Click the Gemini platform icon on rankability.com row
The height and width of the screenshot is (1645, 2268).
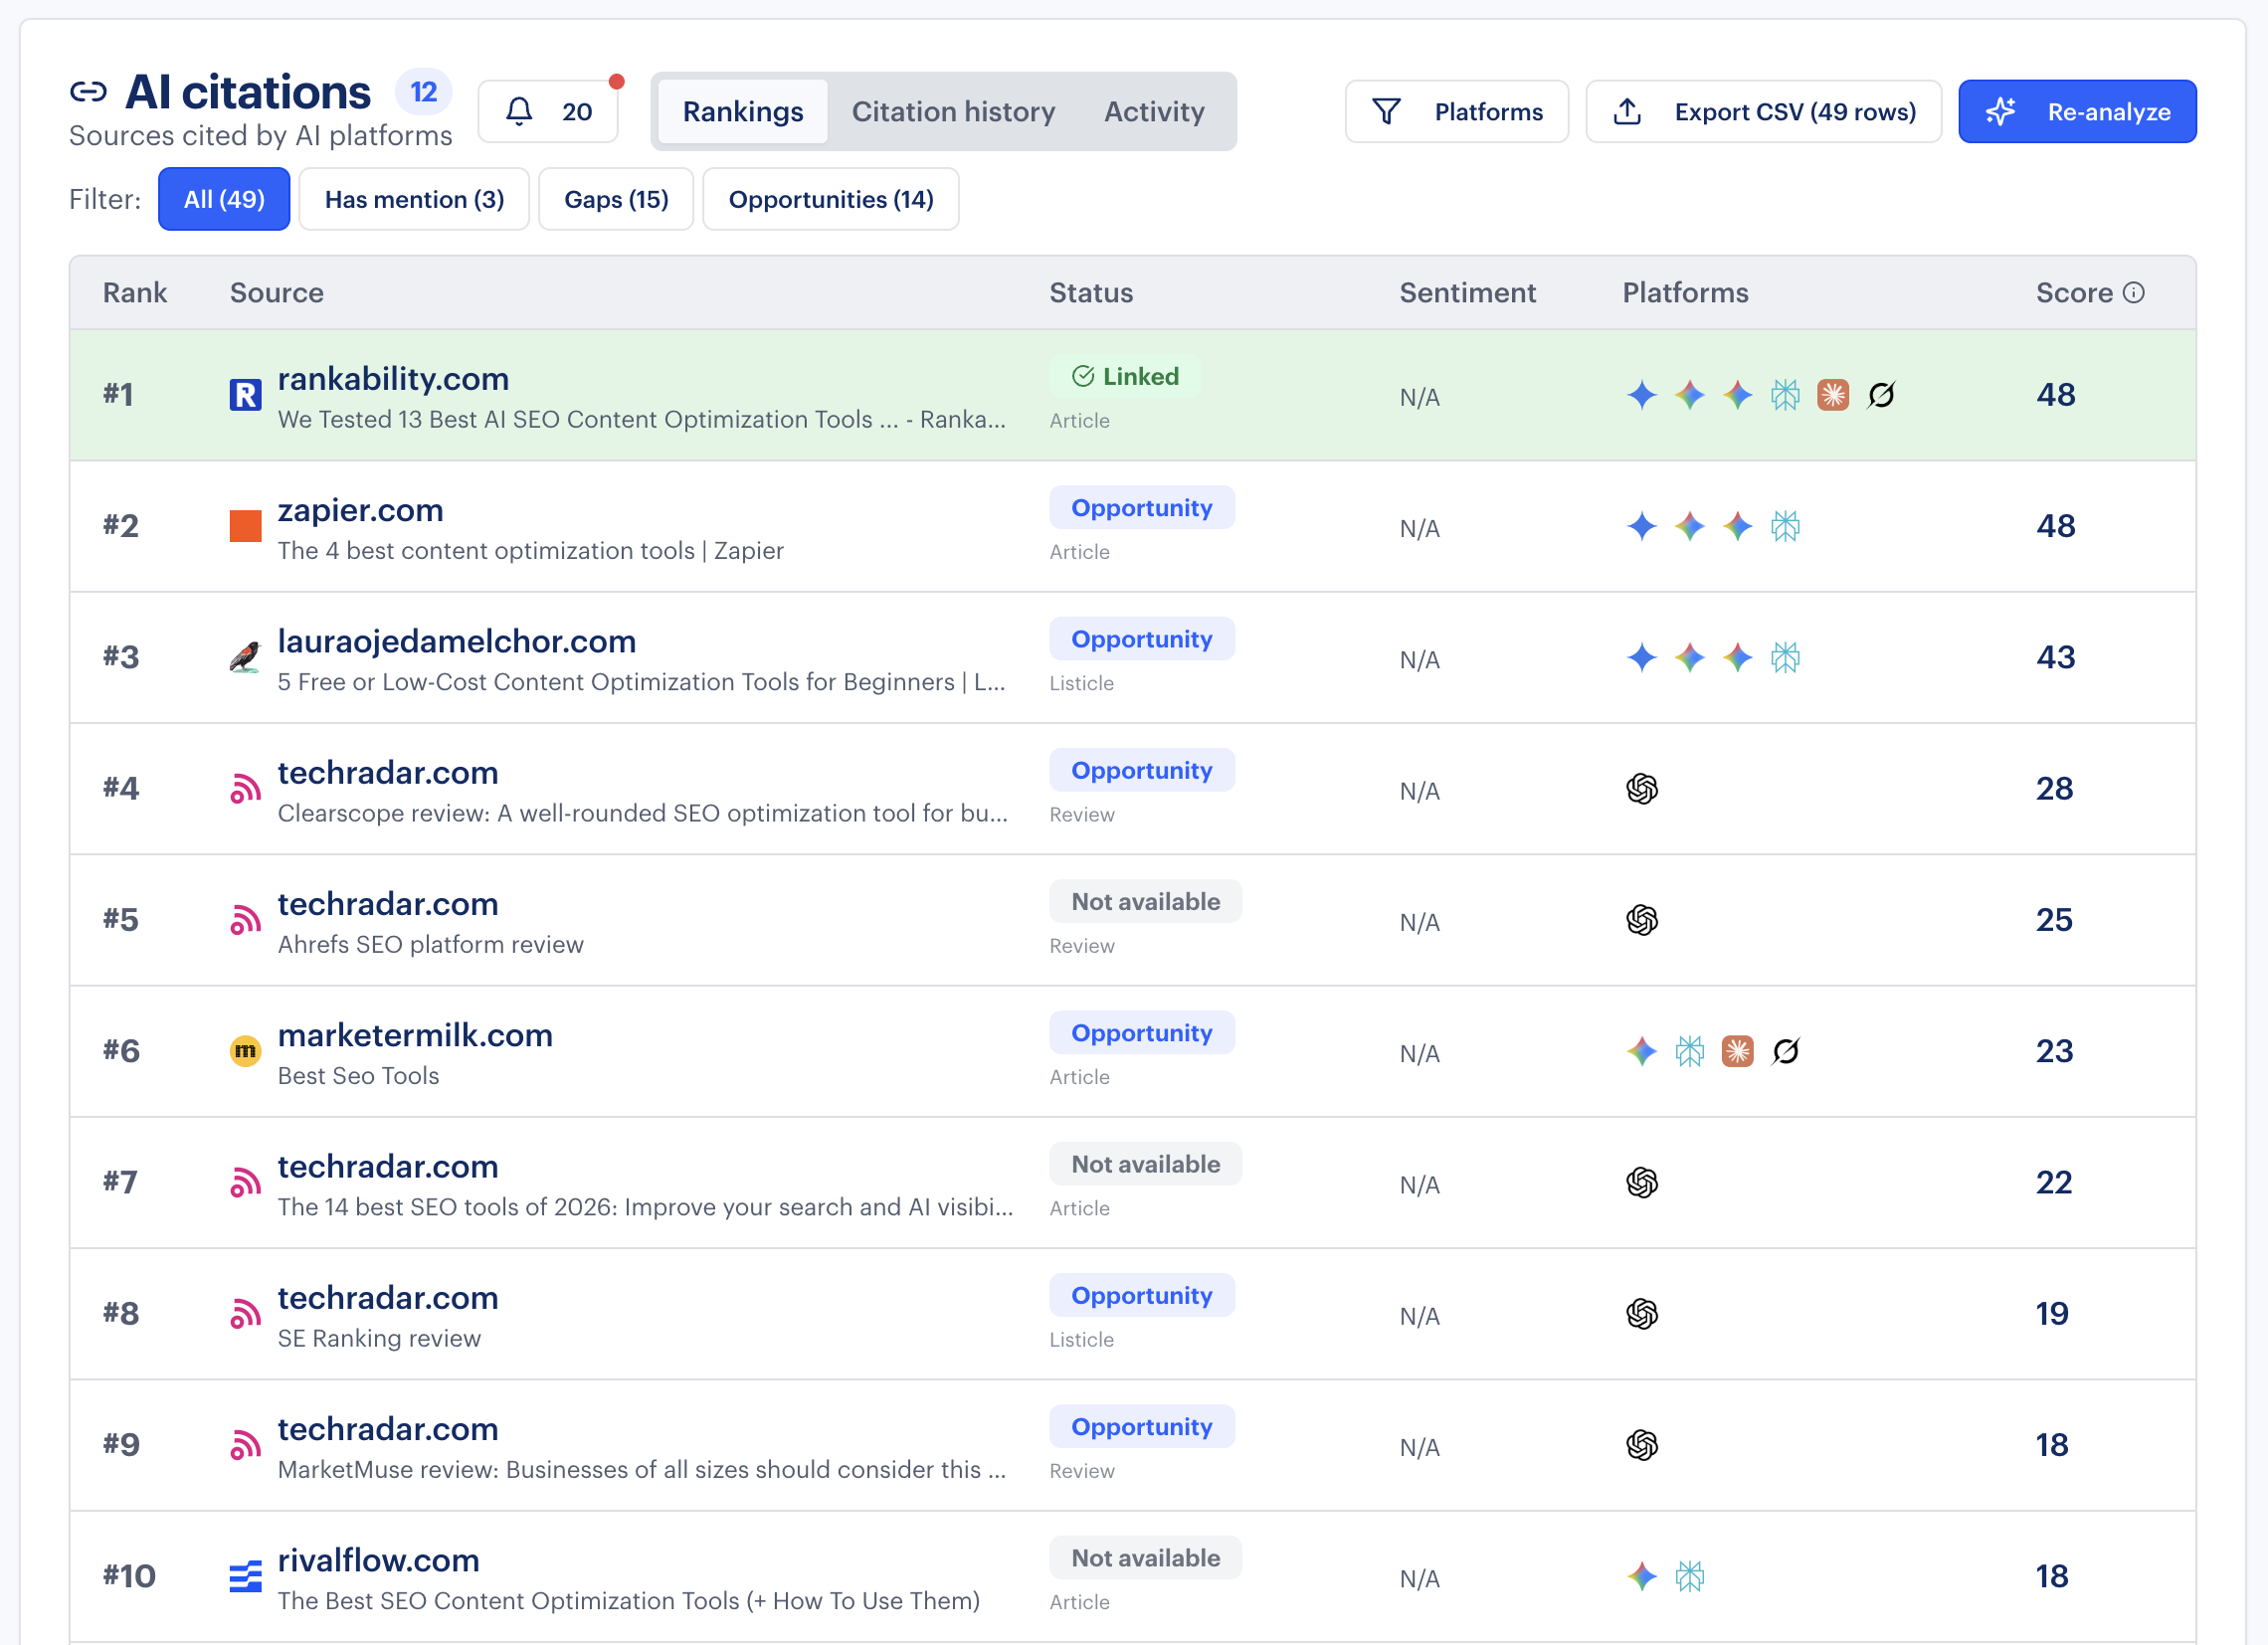pyautogui.click(x=1641, y=395)
